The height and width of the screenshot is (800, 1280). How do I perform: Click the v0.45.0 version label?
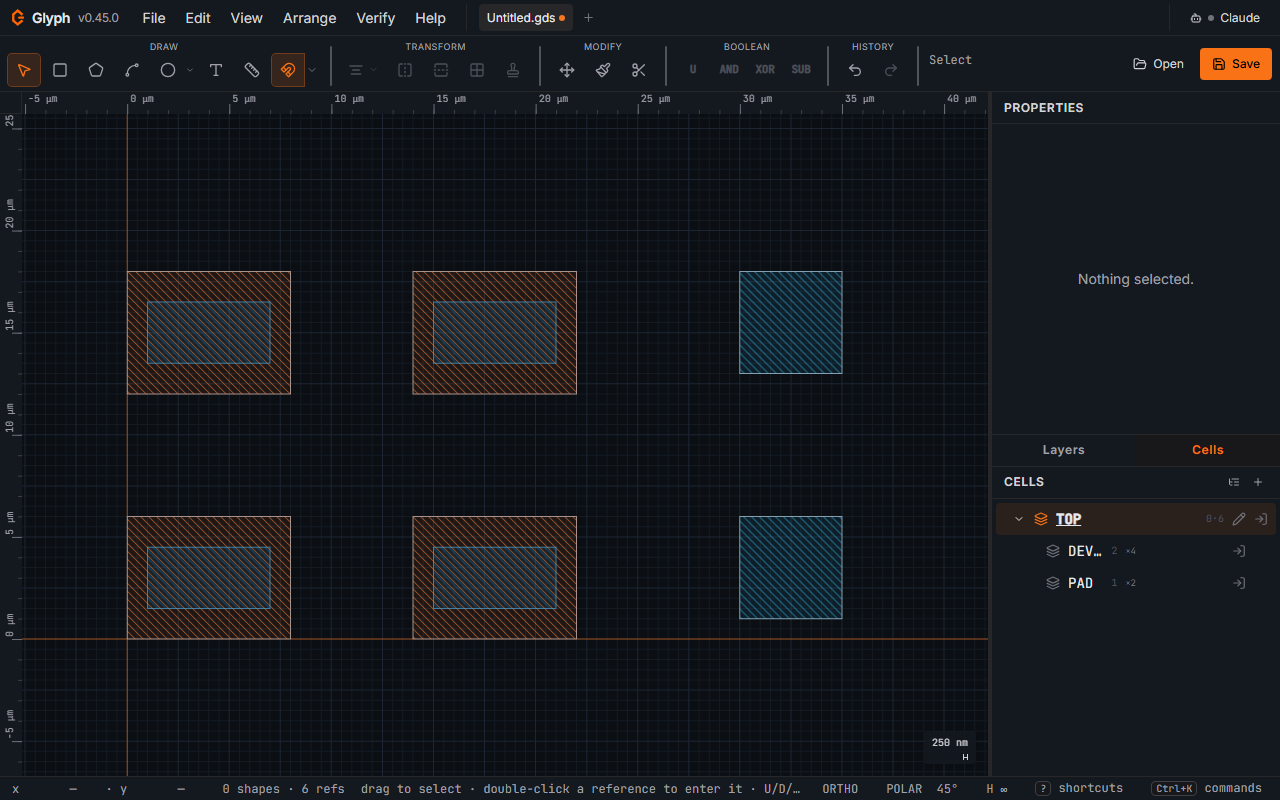pos(98,18)
